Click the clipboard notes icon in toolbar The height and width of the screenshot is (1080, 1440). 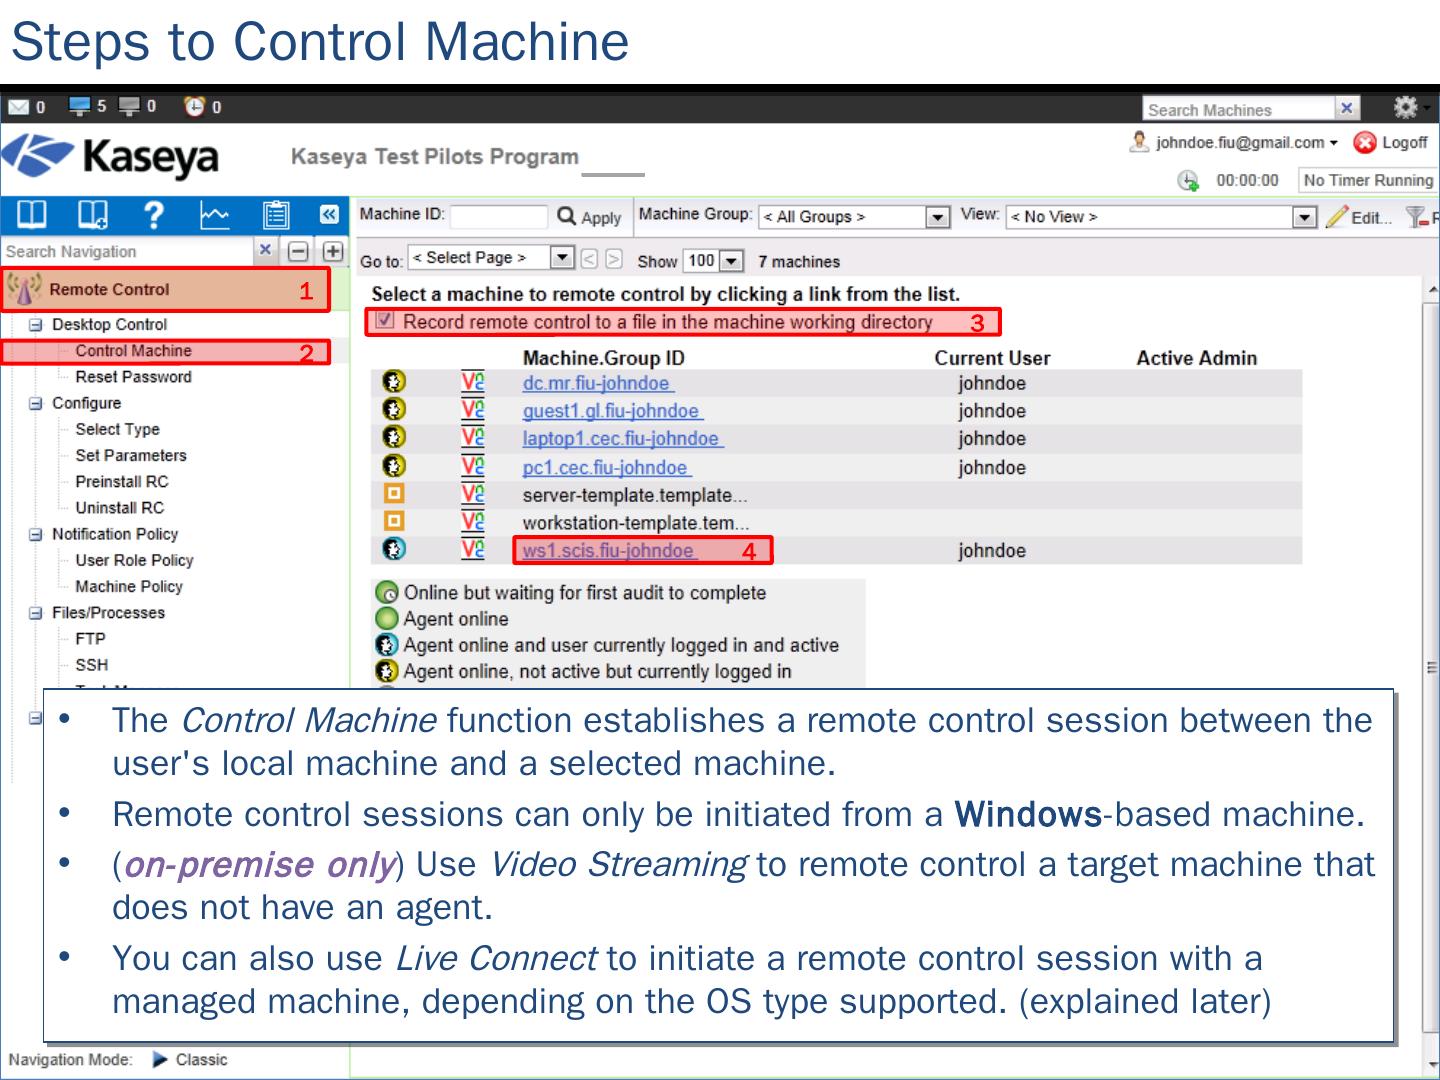tap(275, 215)
